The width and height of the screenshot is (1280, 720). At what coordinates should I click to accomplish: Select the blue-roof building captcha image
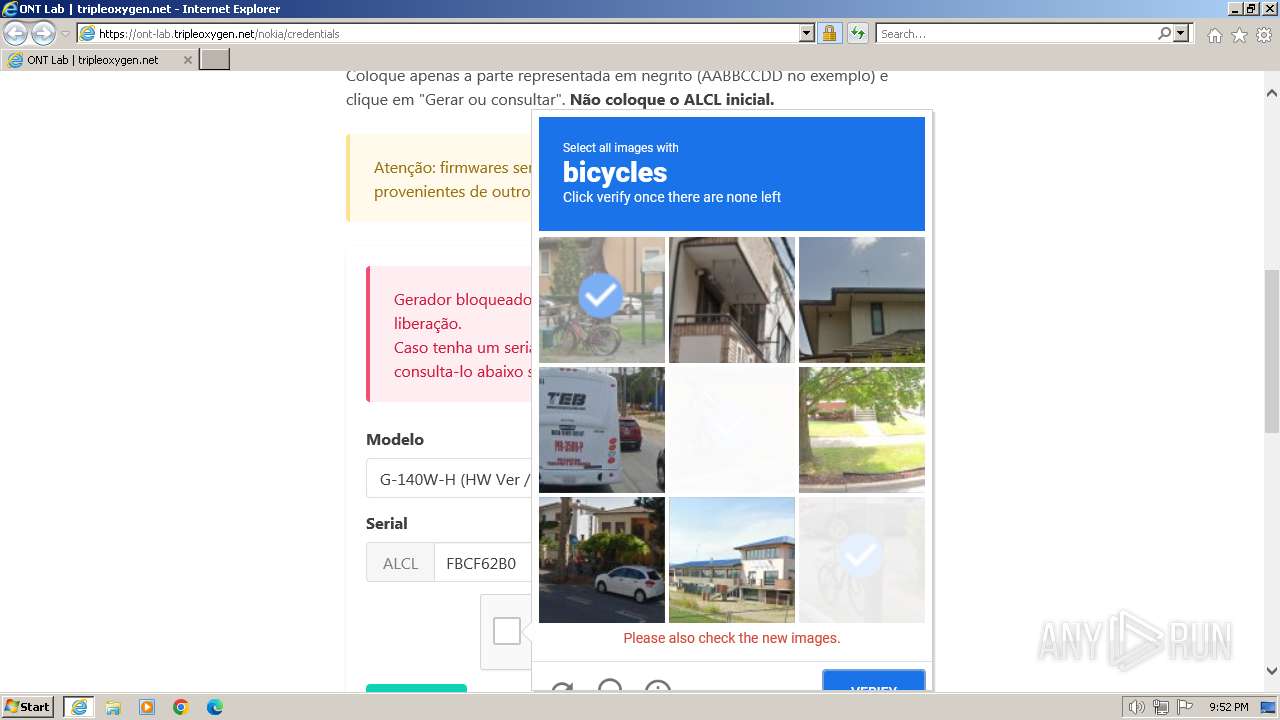pyautogui.click(x=732, y=560)
